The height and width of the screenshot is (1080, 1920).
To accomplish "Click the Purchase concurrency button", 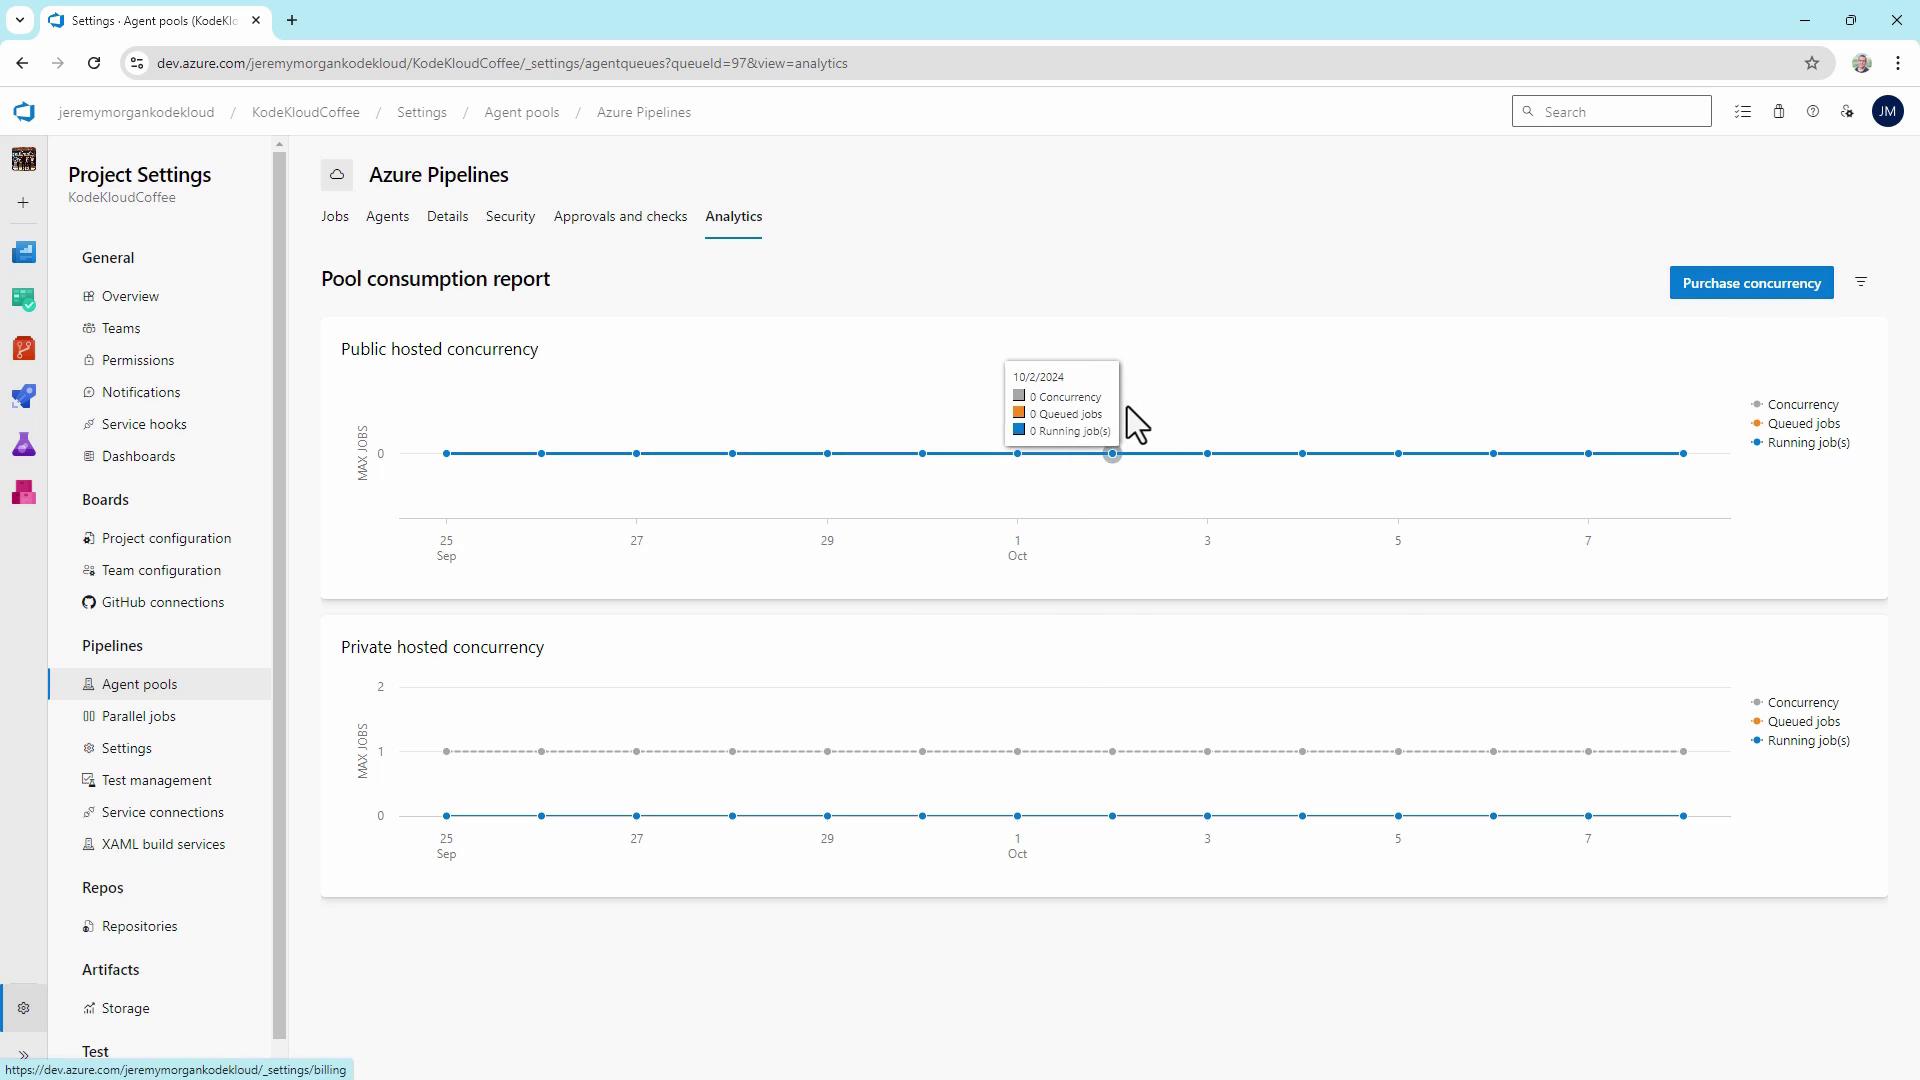I will coord(1751,283).
